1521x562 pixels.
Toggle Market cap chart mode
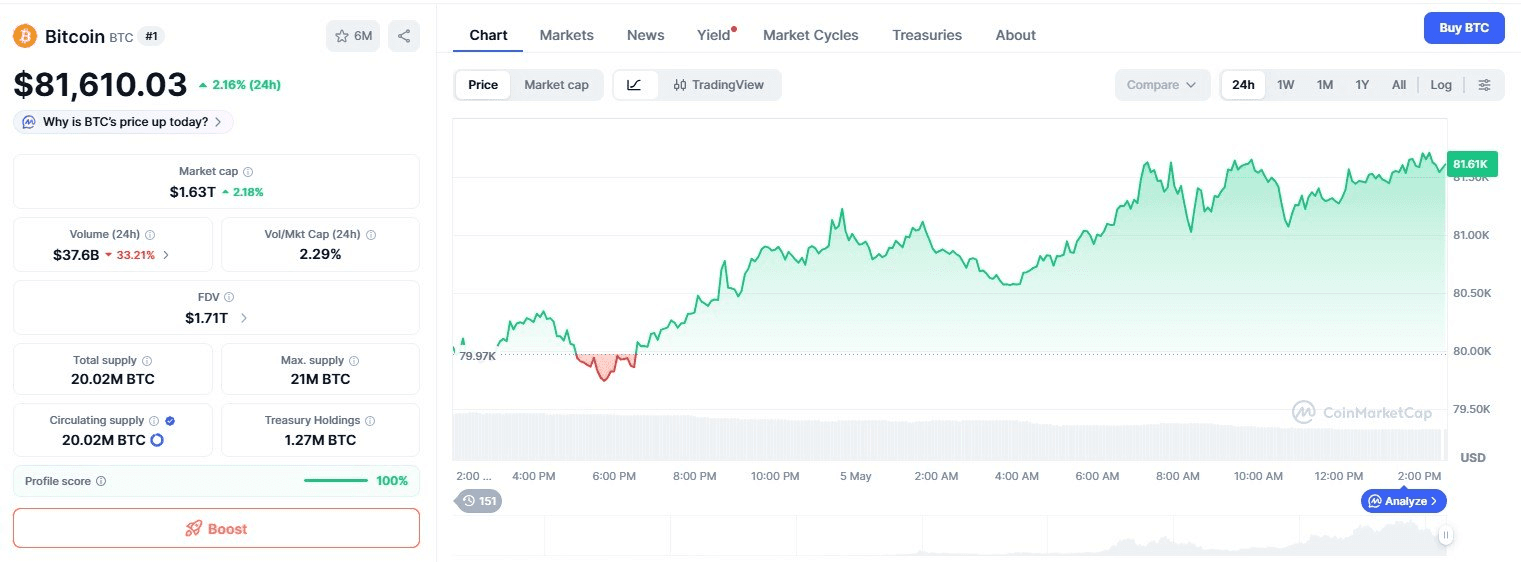click(x=557, y=85)
